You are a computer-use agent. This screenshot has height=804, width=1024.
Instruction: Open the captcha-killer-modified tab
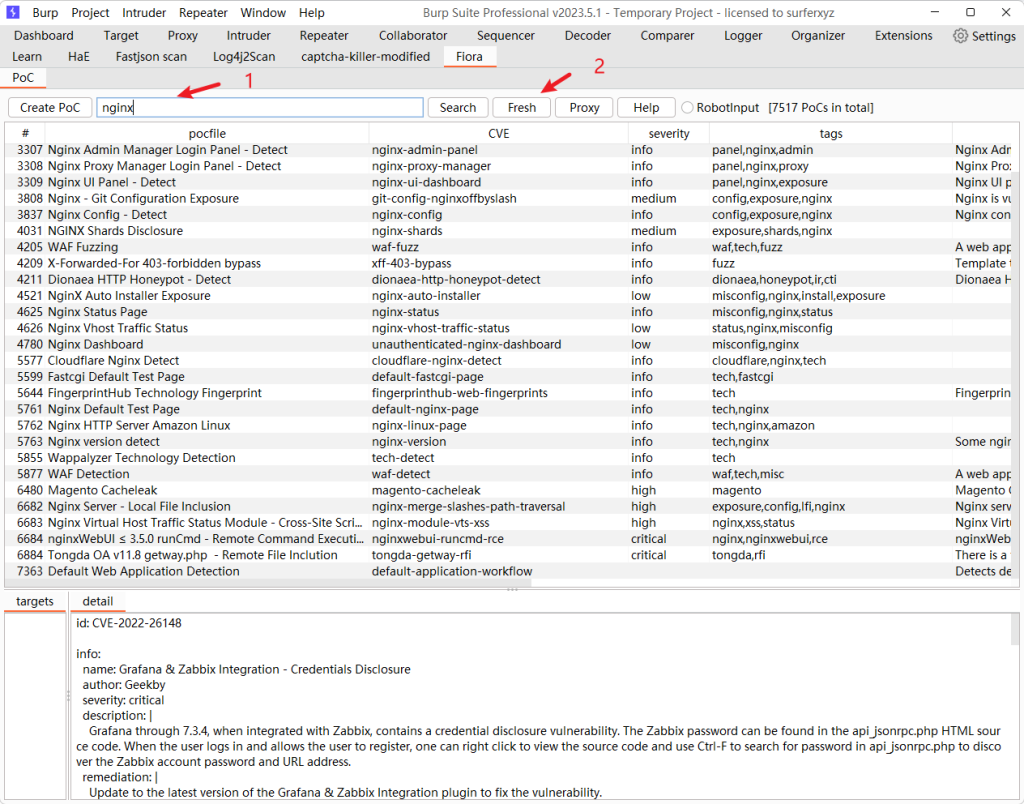[x=365, y=57]
